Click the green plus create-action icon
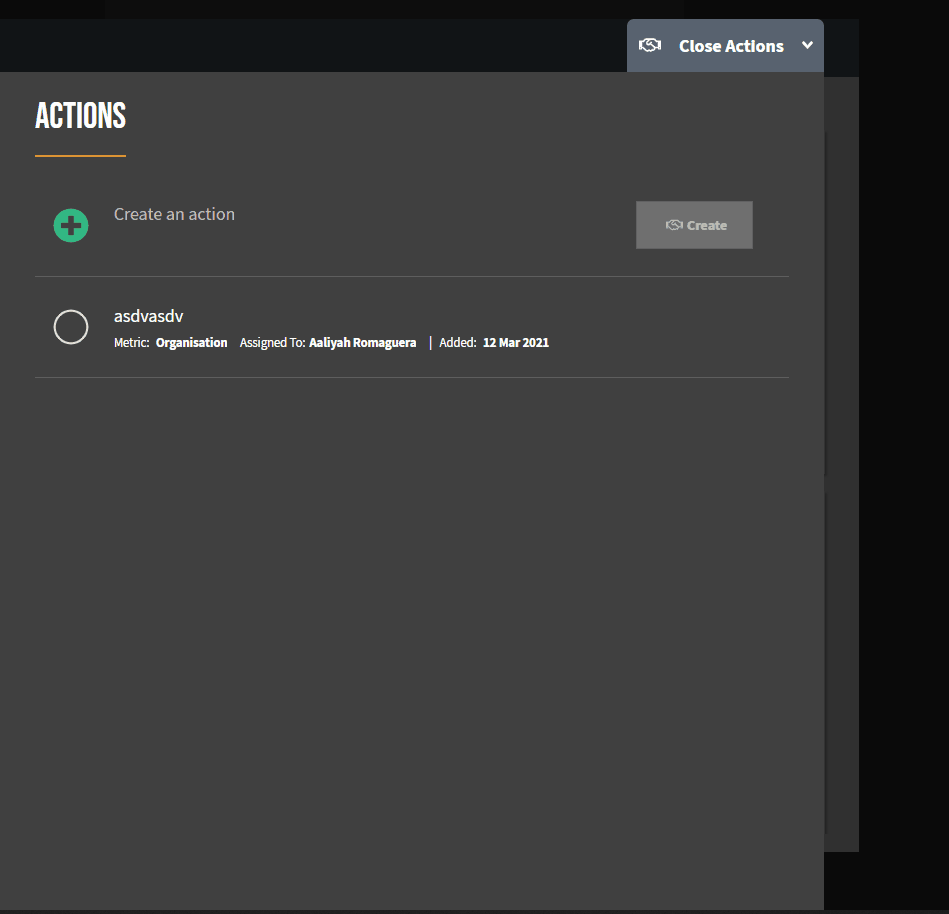Screen dimensions: 949x914 [x=71, y=226]
